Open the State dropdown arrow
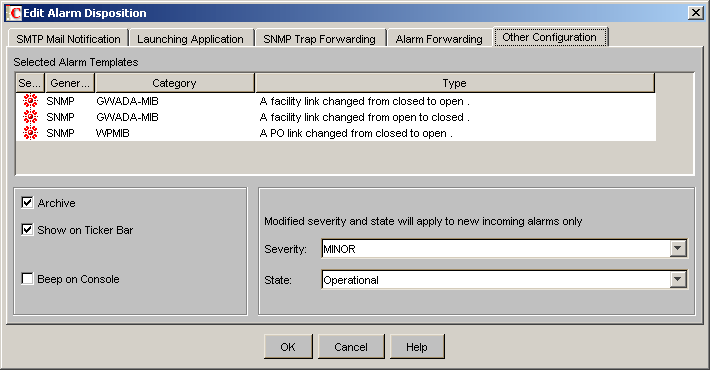The image size is (710, 370). coord(677,279)
